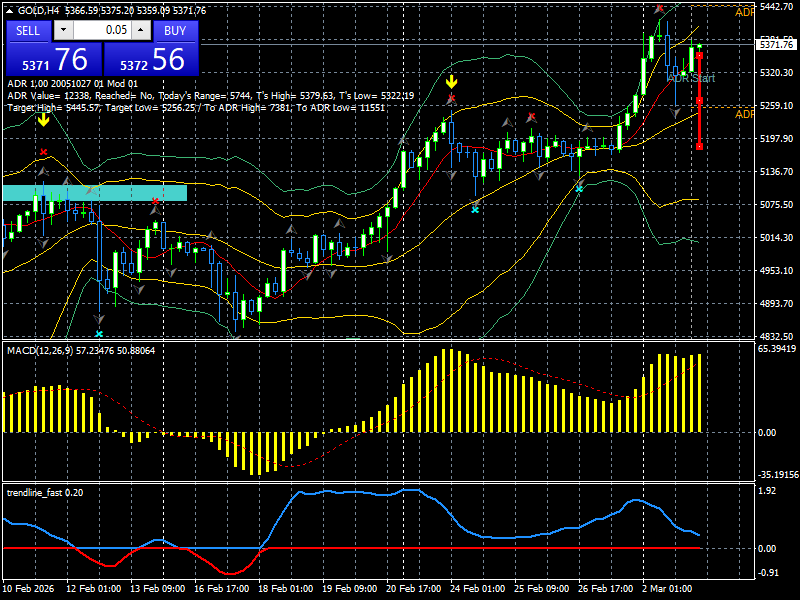Focus the 0.05 volume input field
Viewport: 800px width, 600px height.
click(102, 30)
